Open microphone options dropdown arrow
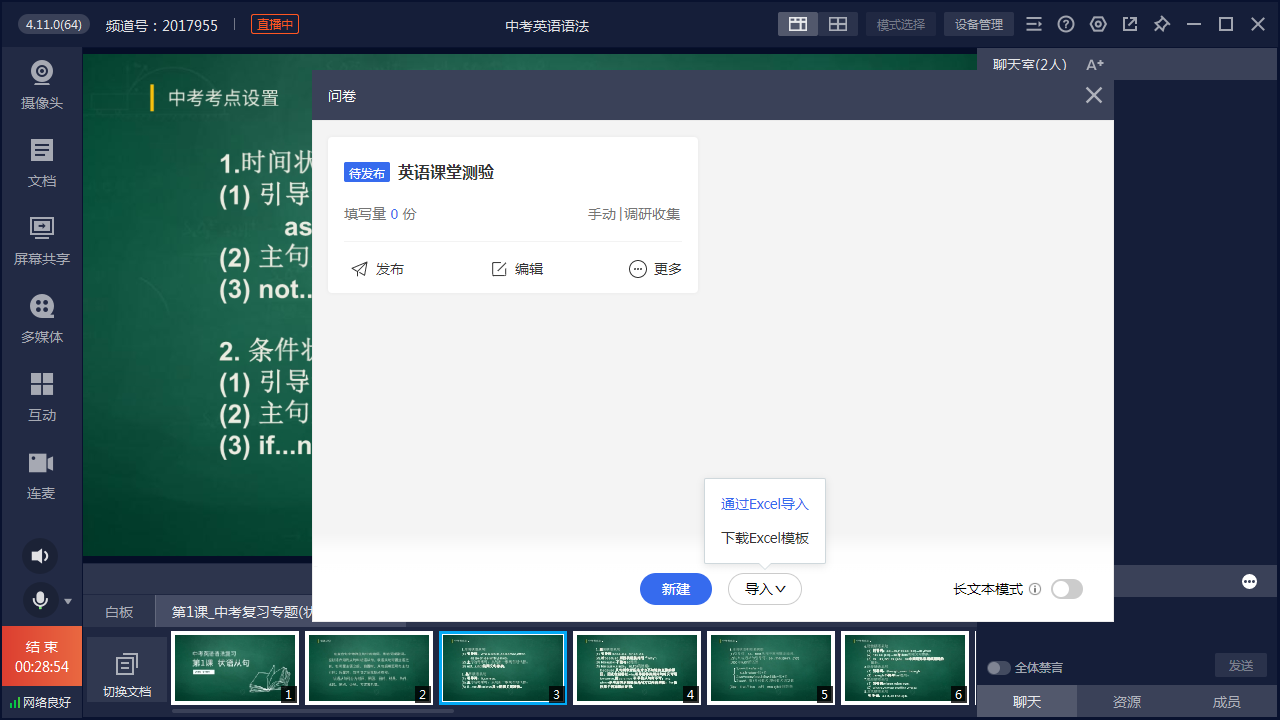The width and height of the screenshot is (1280, 720). coord(68,601)
